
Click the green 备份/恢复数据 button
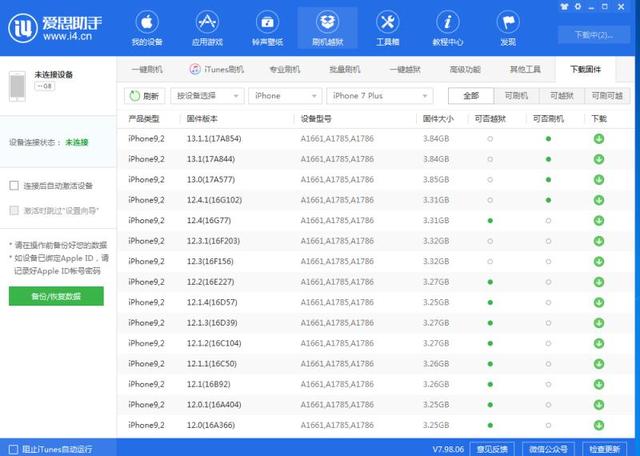point(56,297)
